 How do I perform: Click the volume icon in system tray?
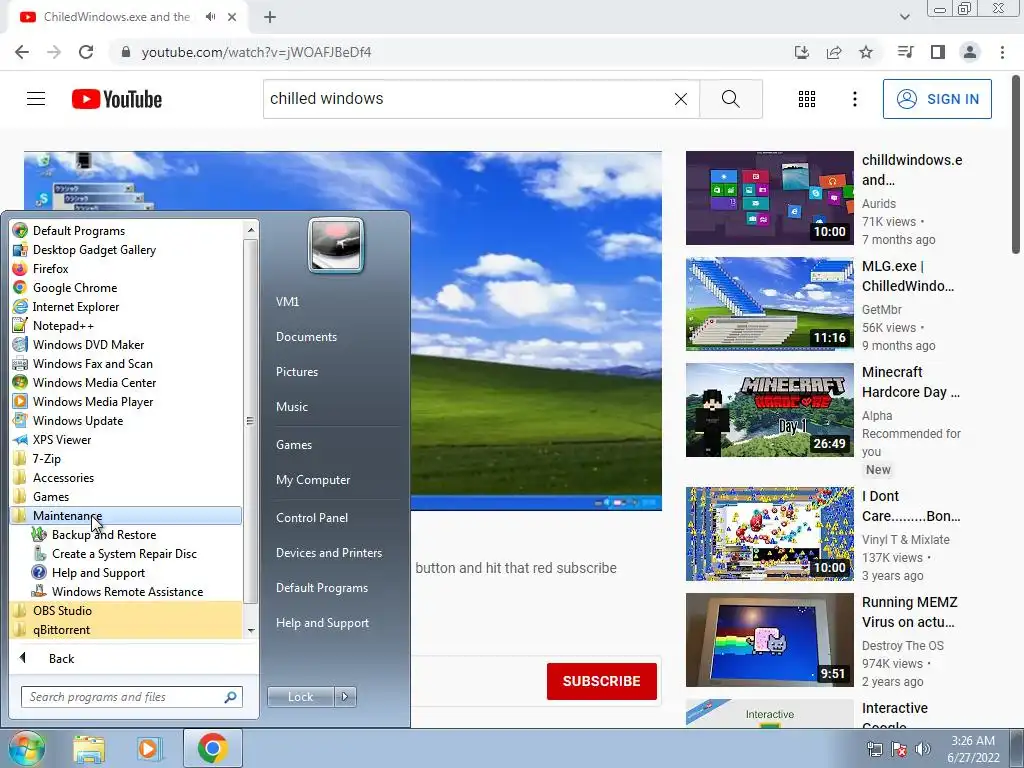coord(922,749)
